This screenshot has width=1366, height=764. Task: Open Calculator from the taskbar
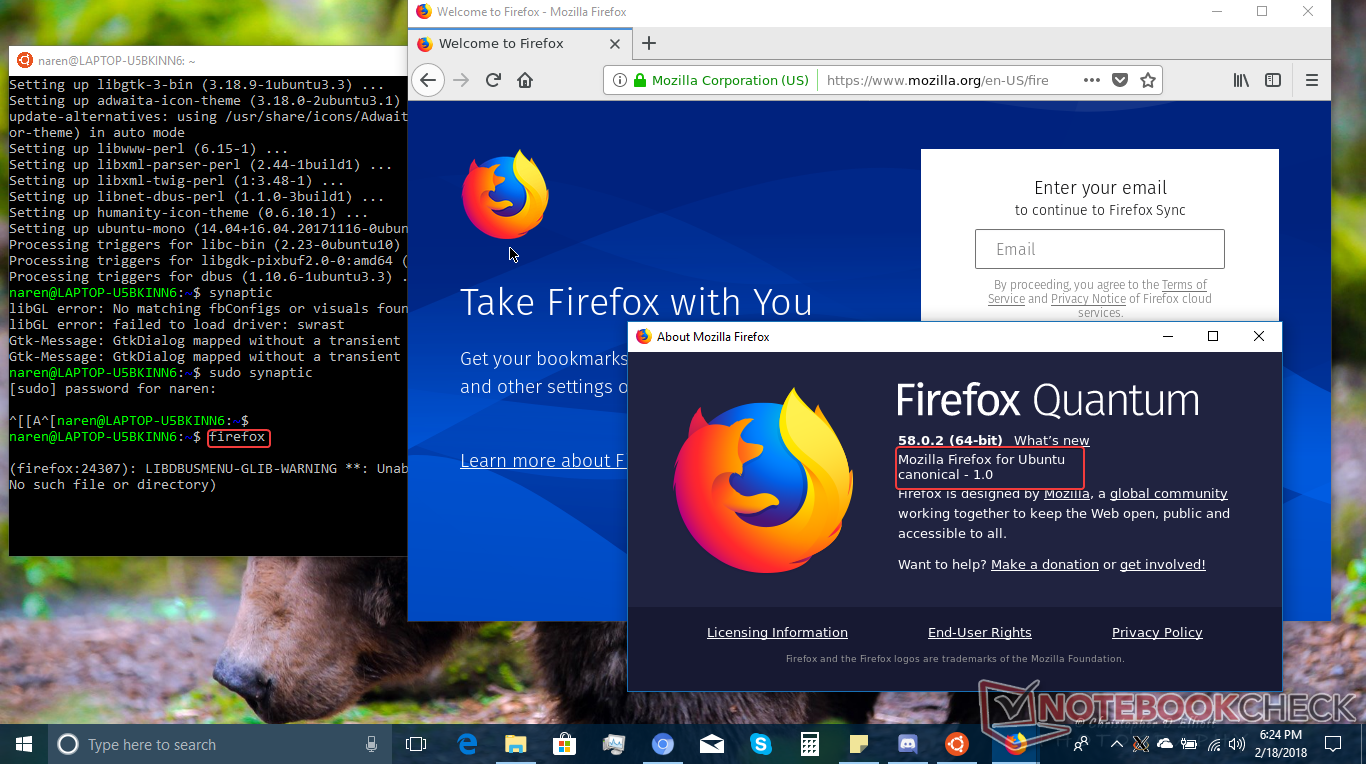810,744
